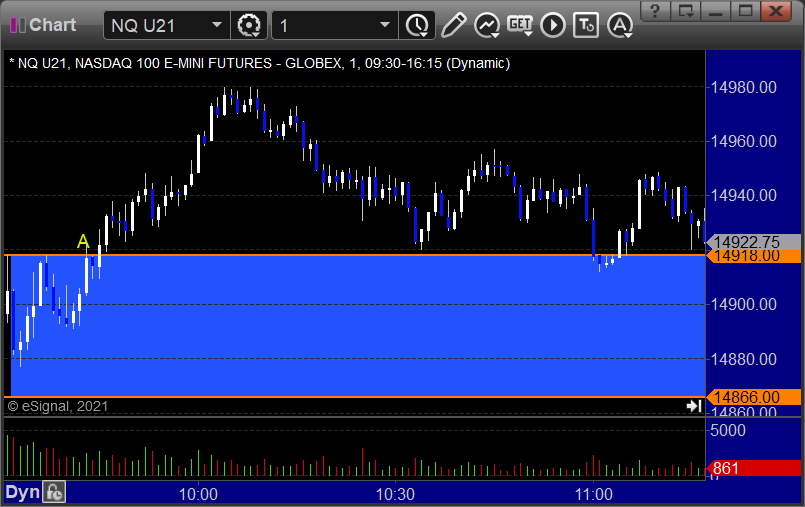This screenshot has height=507, width=805.
Task: Open the symbol settings gear icon
Action: click(249, 25)
